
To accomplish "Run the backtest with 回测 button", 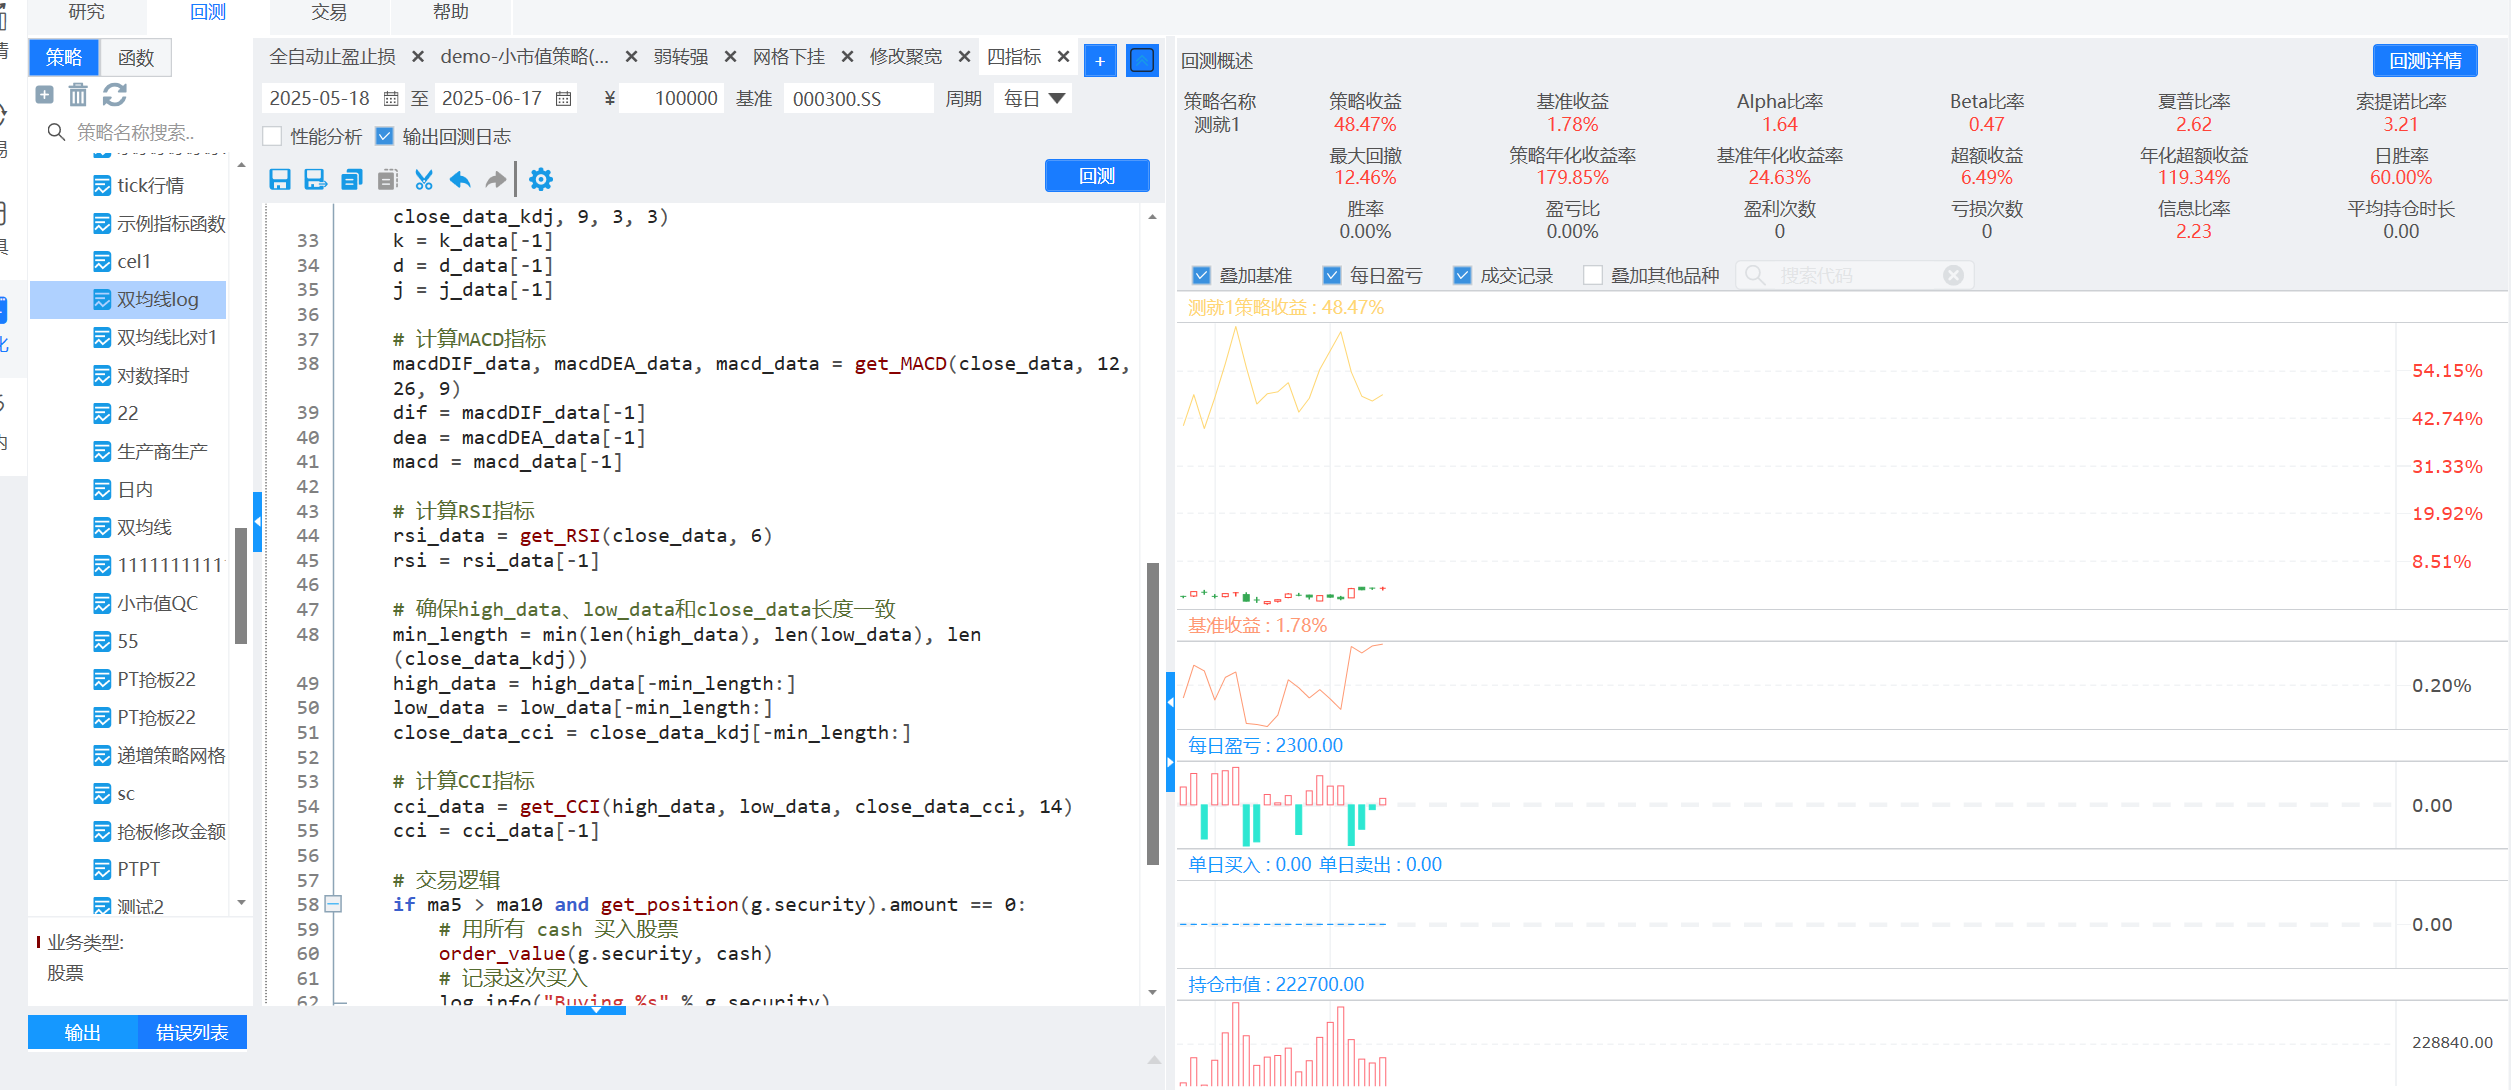I will (x=1097, y=176).
